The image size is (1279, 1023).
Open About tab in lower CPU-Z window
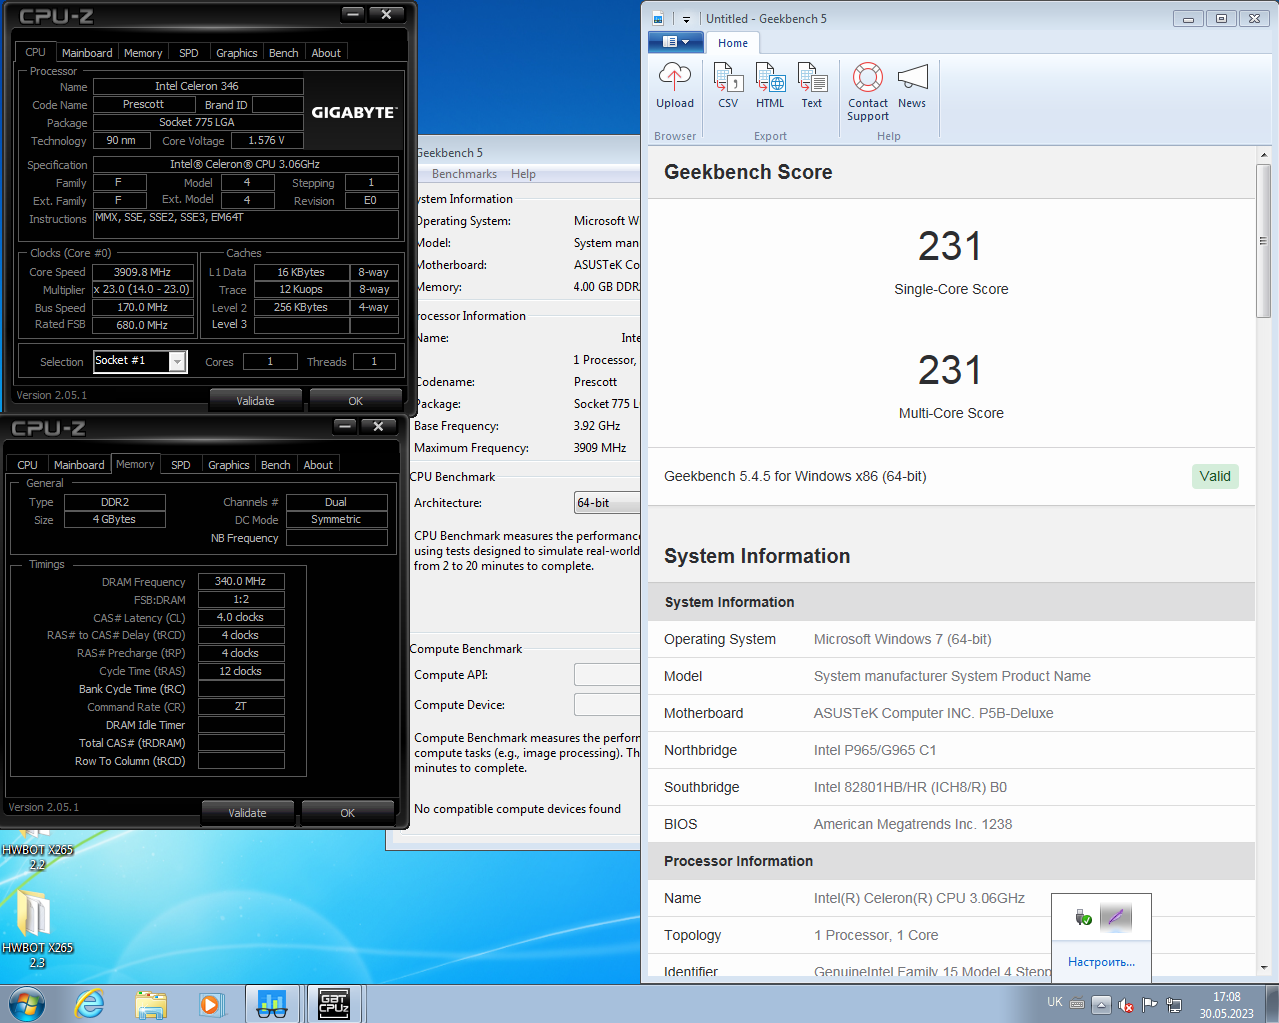click(x=318, y=465)
